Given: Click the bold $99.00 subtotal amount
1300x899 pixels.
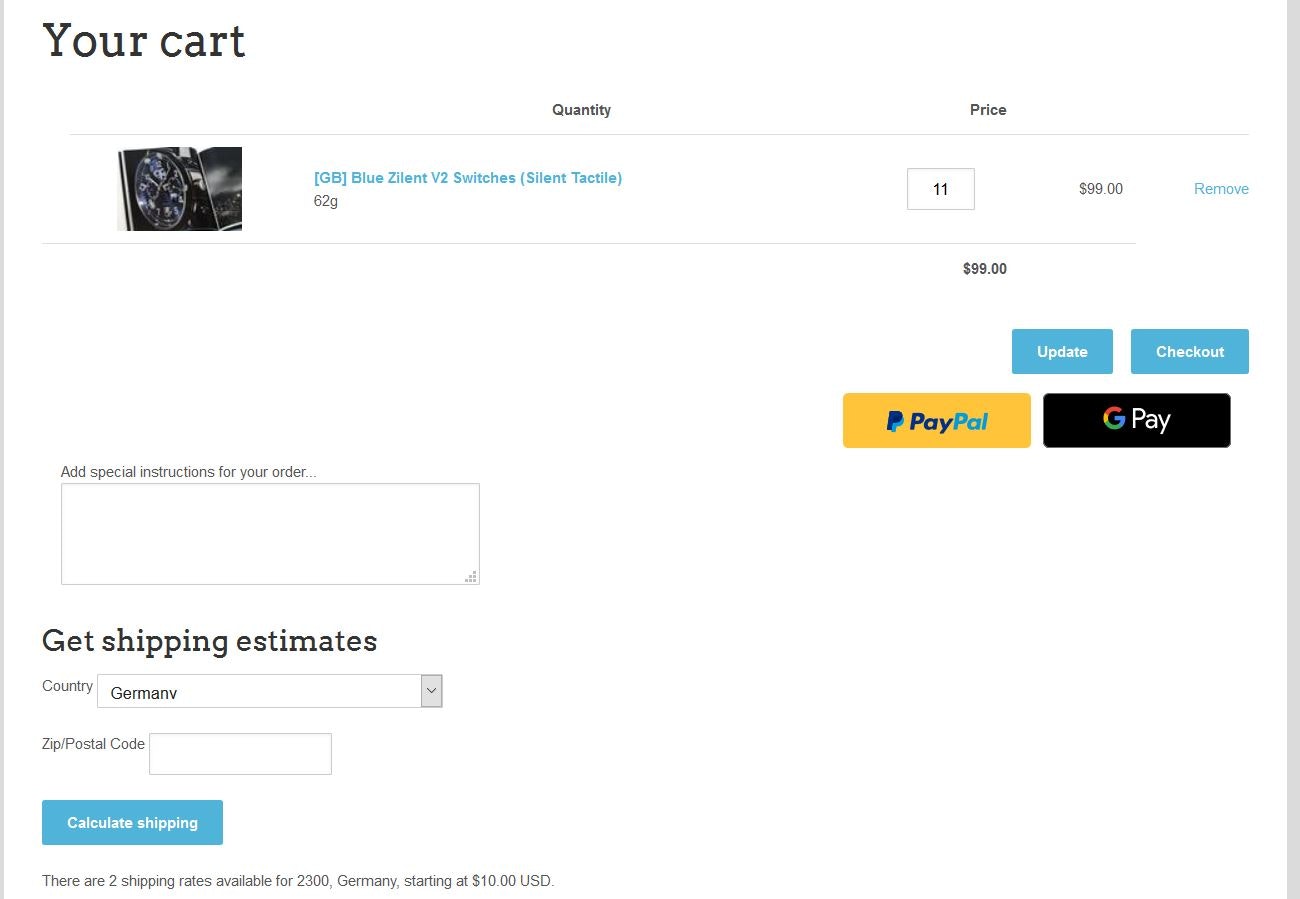Looking at the screenshot, I should [x=984, y=269].
